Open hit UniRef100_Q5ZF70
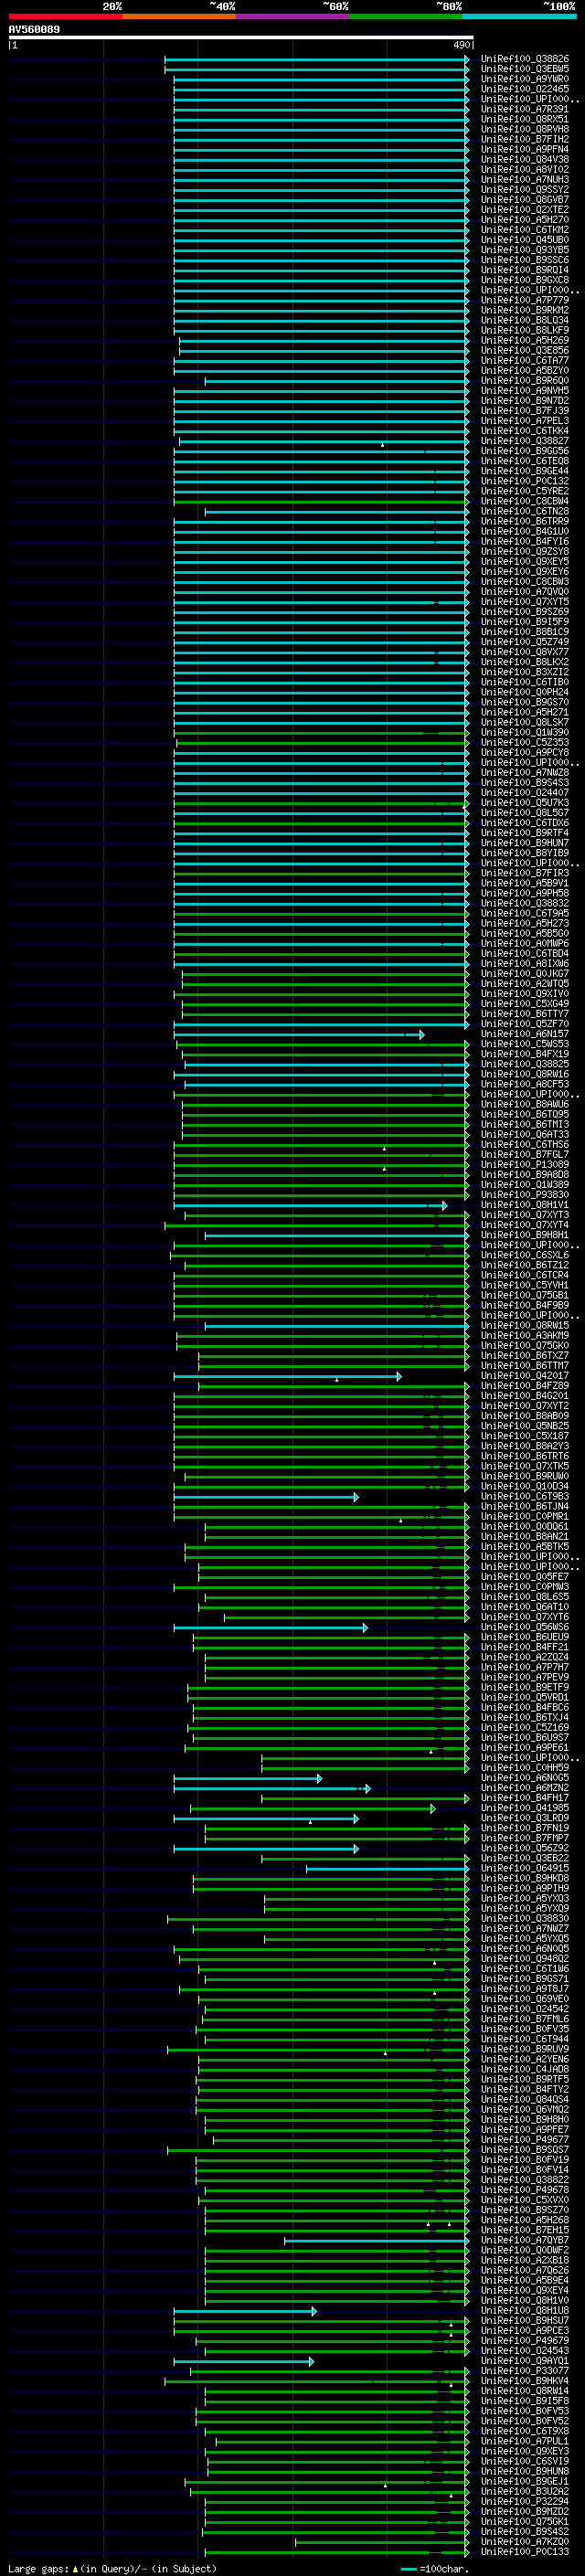 point(525,1024)
